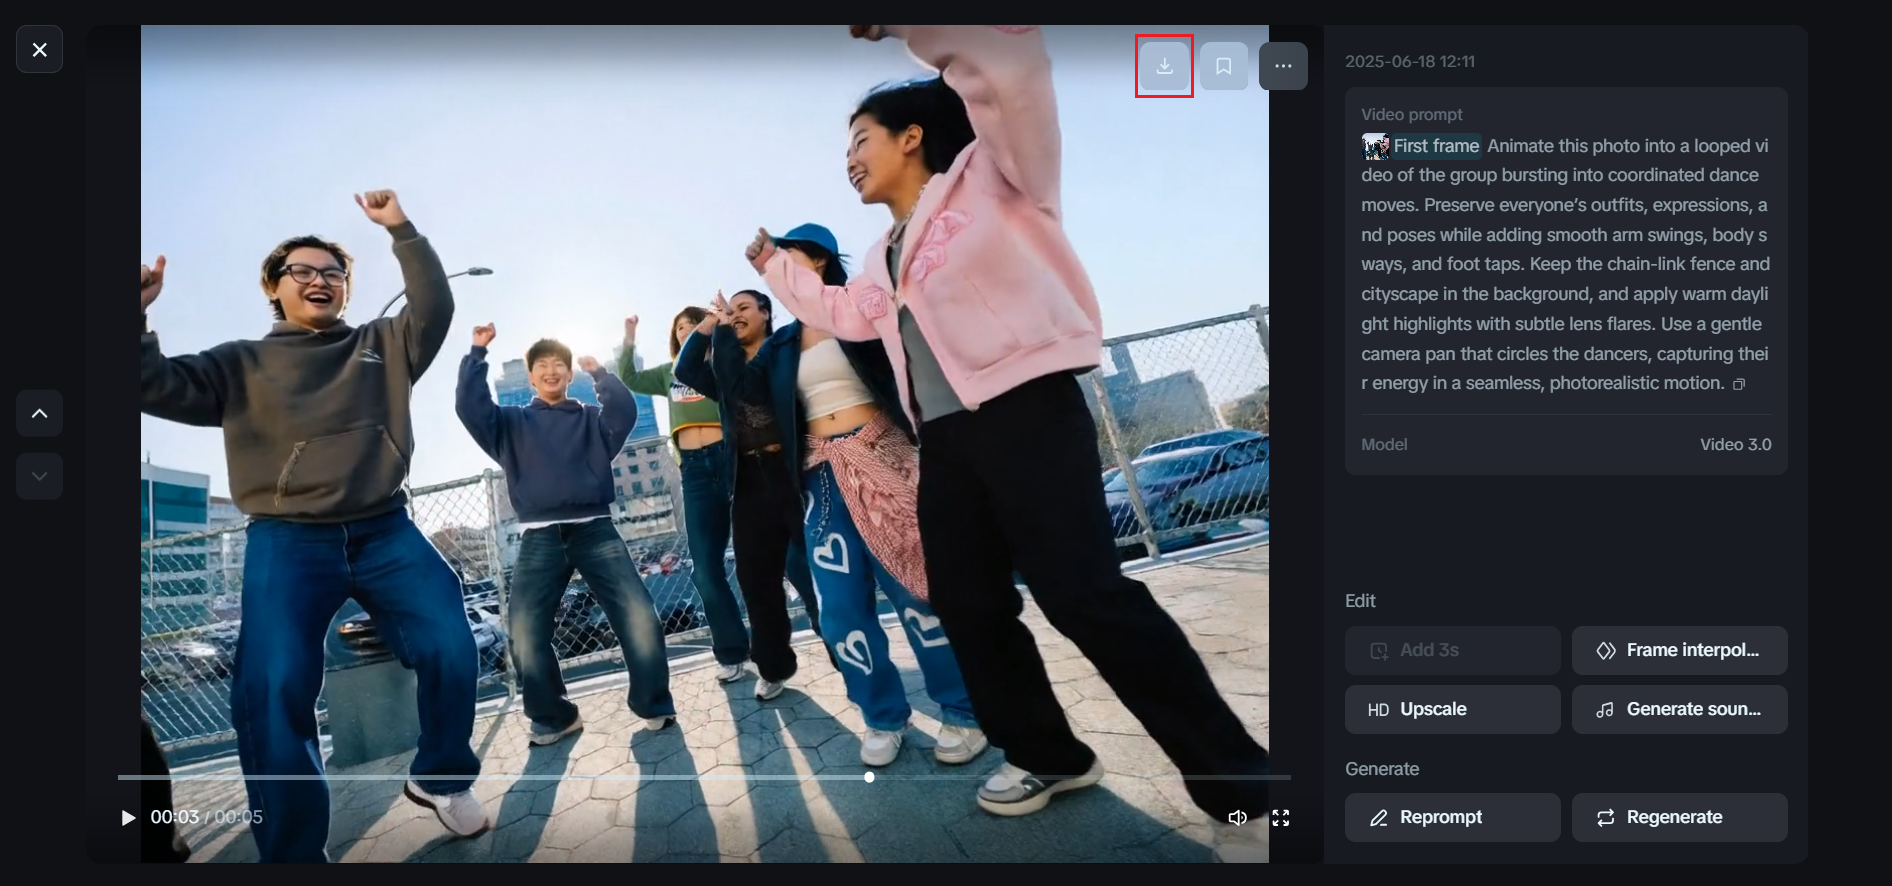Go to the previous video with up chevron
Screen dimensions: 1892x886
(39, 413)
